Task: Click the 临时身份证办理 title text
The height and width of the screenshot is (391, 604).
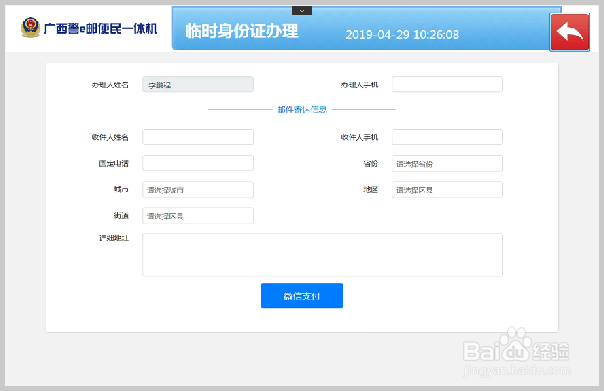Action: pyautogui.click(x=242, y=31)
